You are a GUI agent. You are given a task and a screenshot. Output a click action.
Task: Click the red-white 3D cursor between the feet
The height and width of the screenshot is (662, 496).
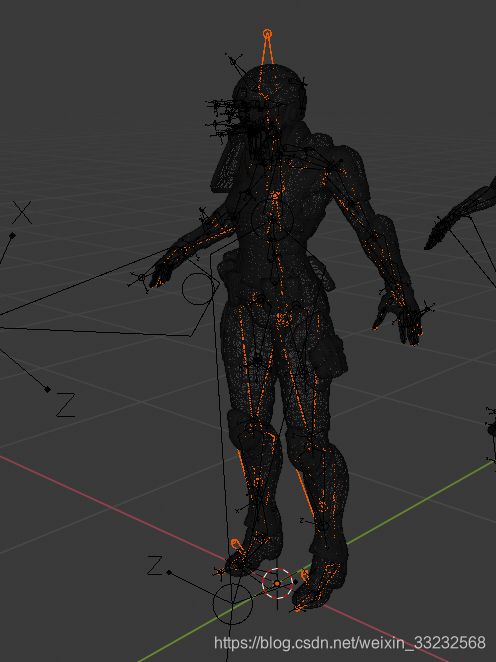[277, 583]
